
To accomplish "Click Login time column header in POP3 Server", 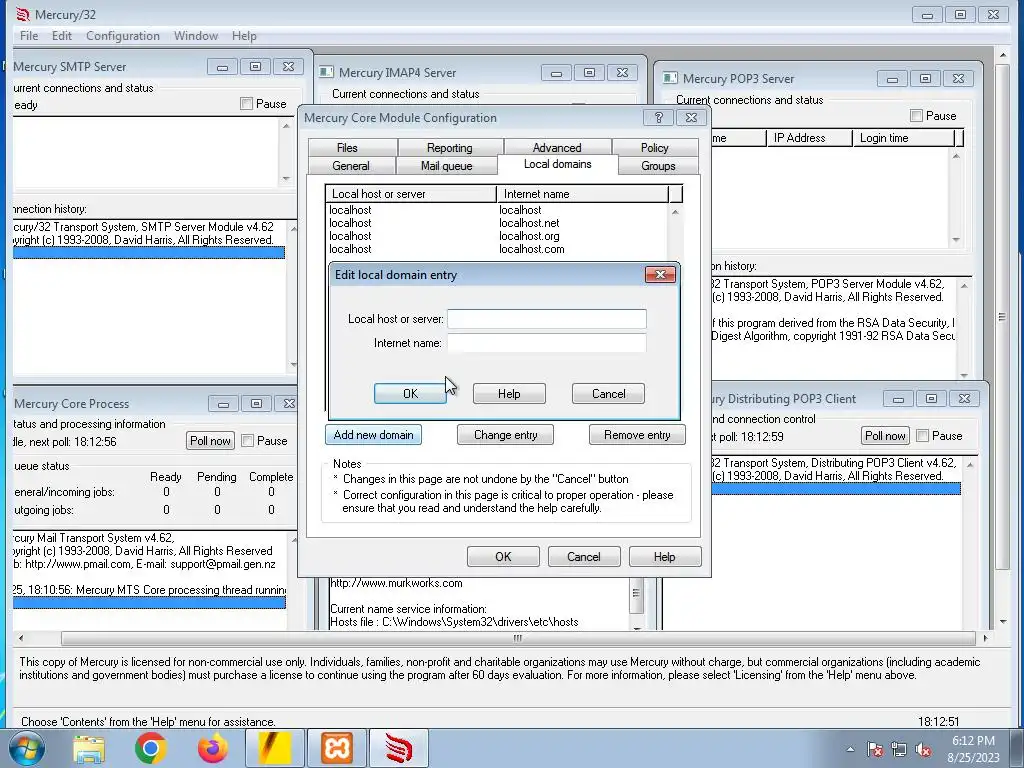I will [x=904, y=138].
